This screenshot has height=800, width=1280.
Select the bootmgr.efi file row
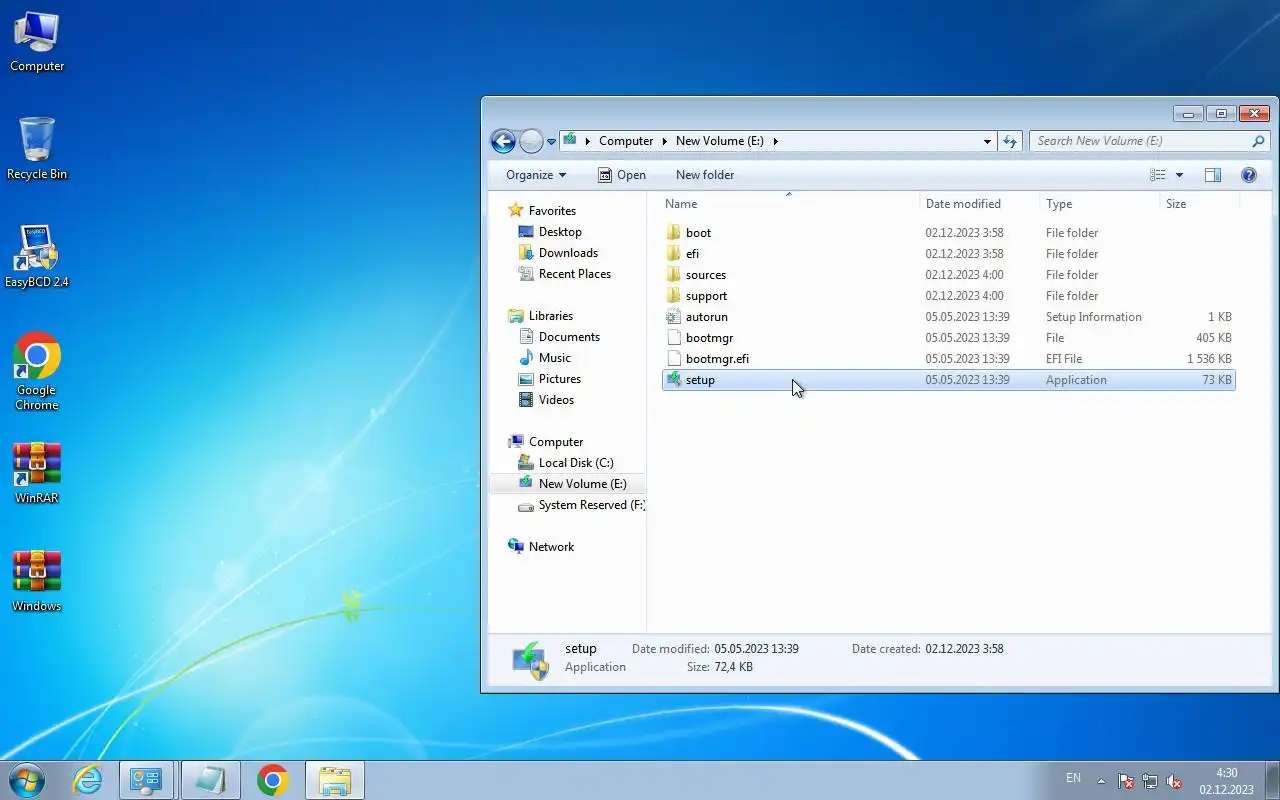(949, 359)
